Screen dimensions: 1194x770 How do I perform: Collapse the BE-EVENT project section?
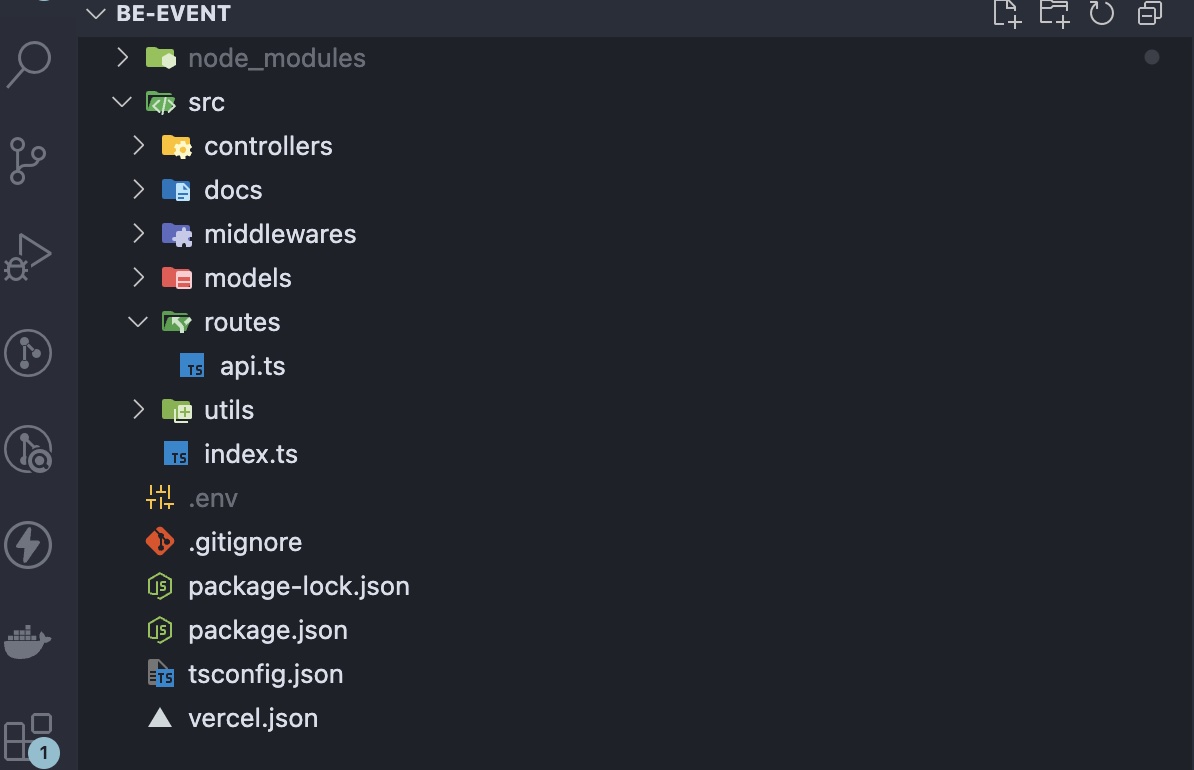pyautogui.click(x=95, y=14)
